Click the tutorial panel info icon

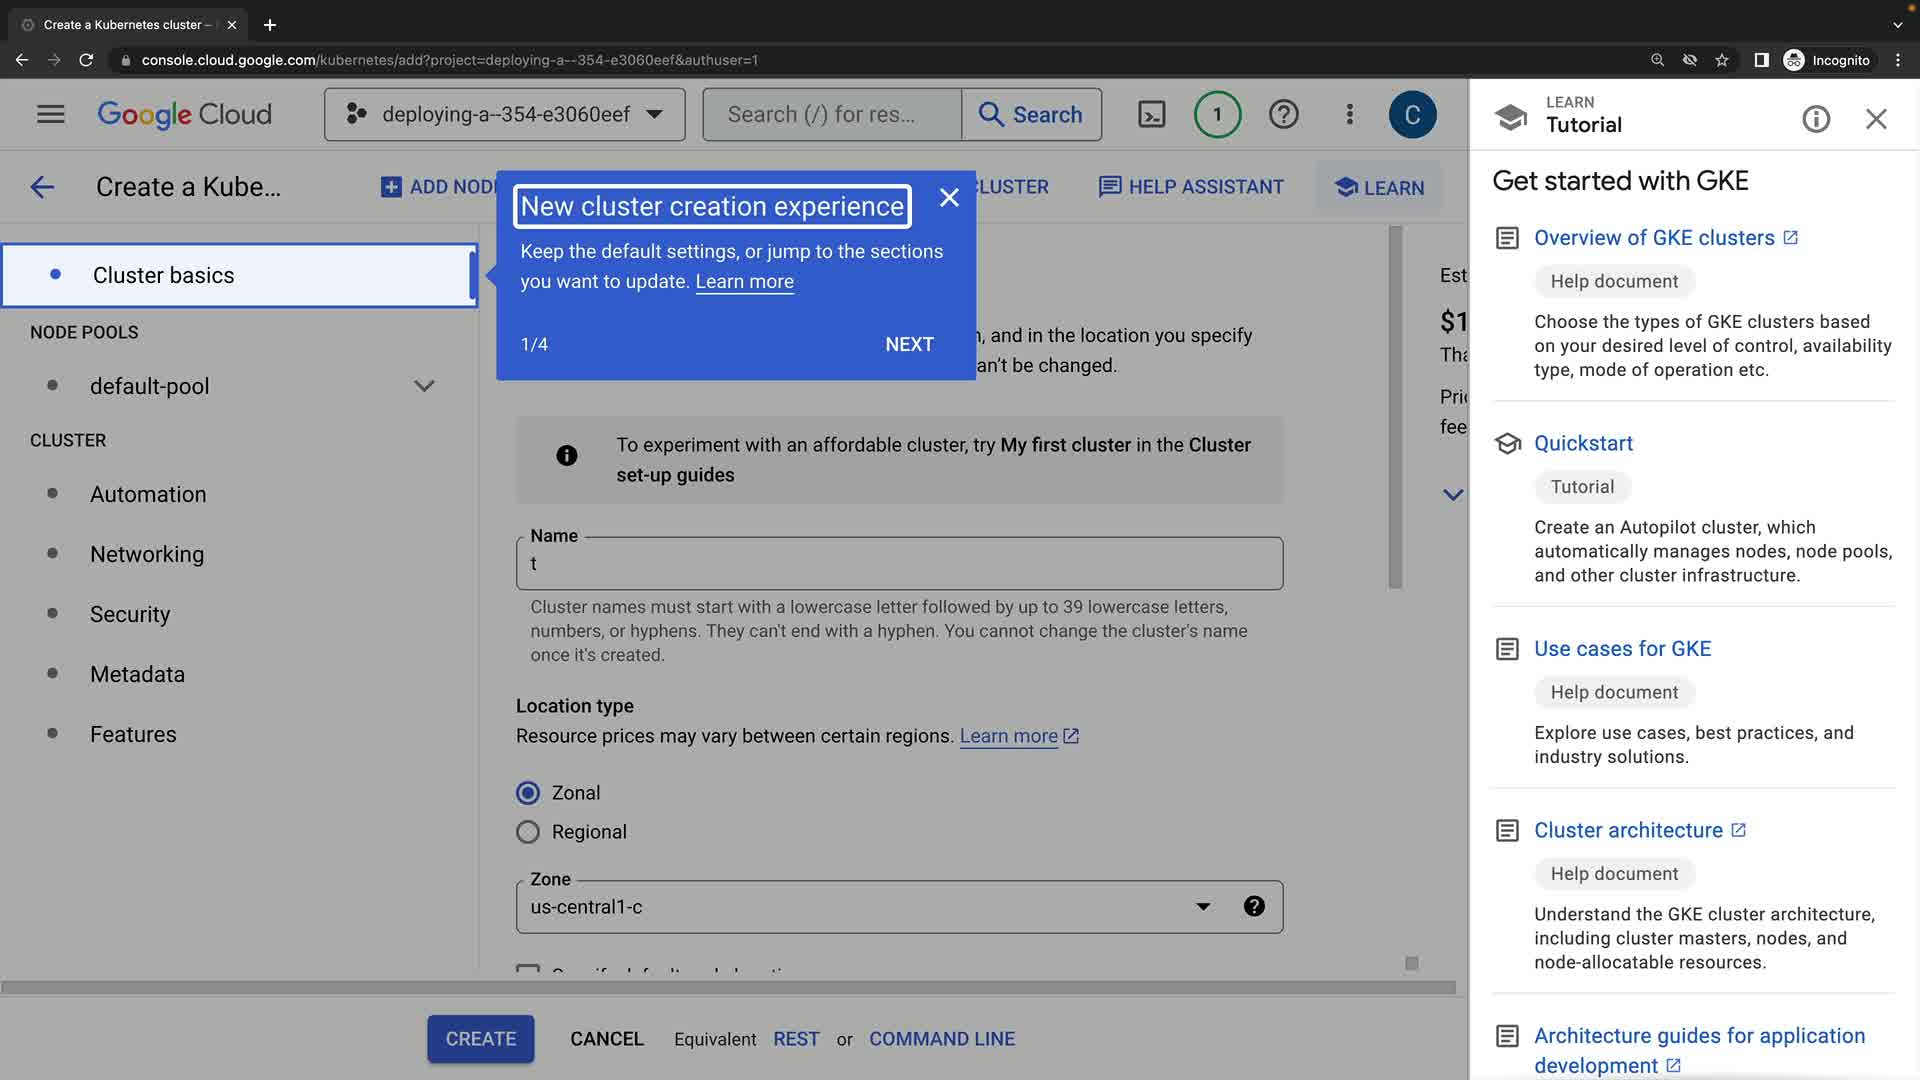1815,119
